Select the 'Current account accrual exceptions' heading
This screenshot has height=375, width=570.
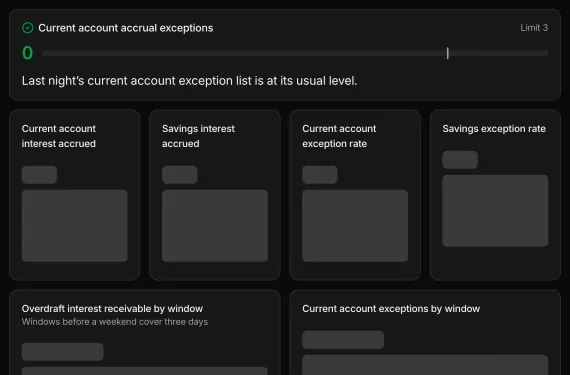126,28
